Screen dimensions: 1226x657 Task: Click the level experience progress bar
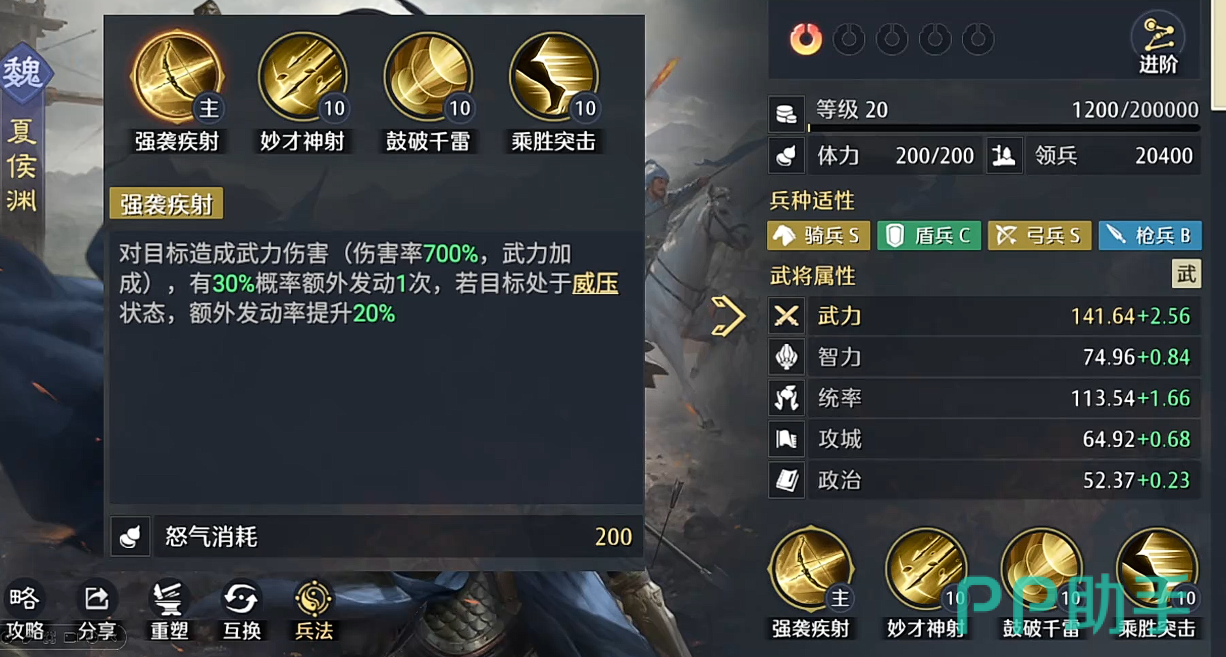1003,128
